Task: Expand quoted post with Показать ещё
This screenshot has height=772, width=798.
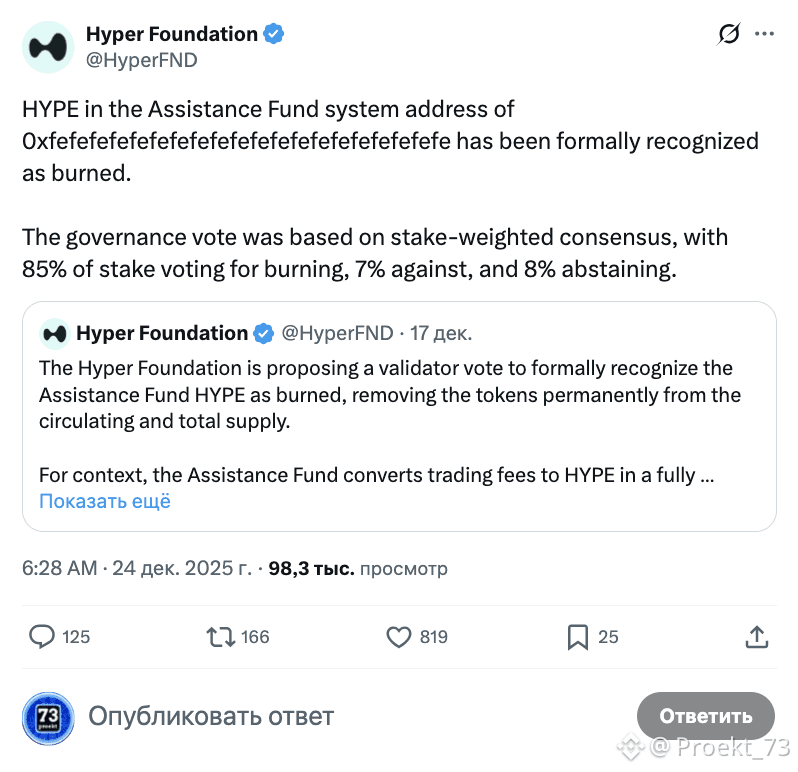Action: tap(105, 501)
